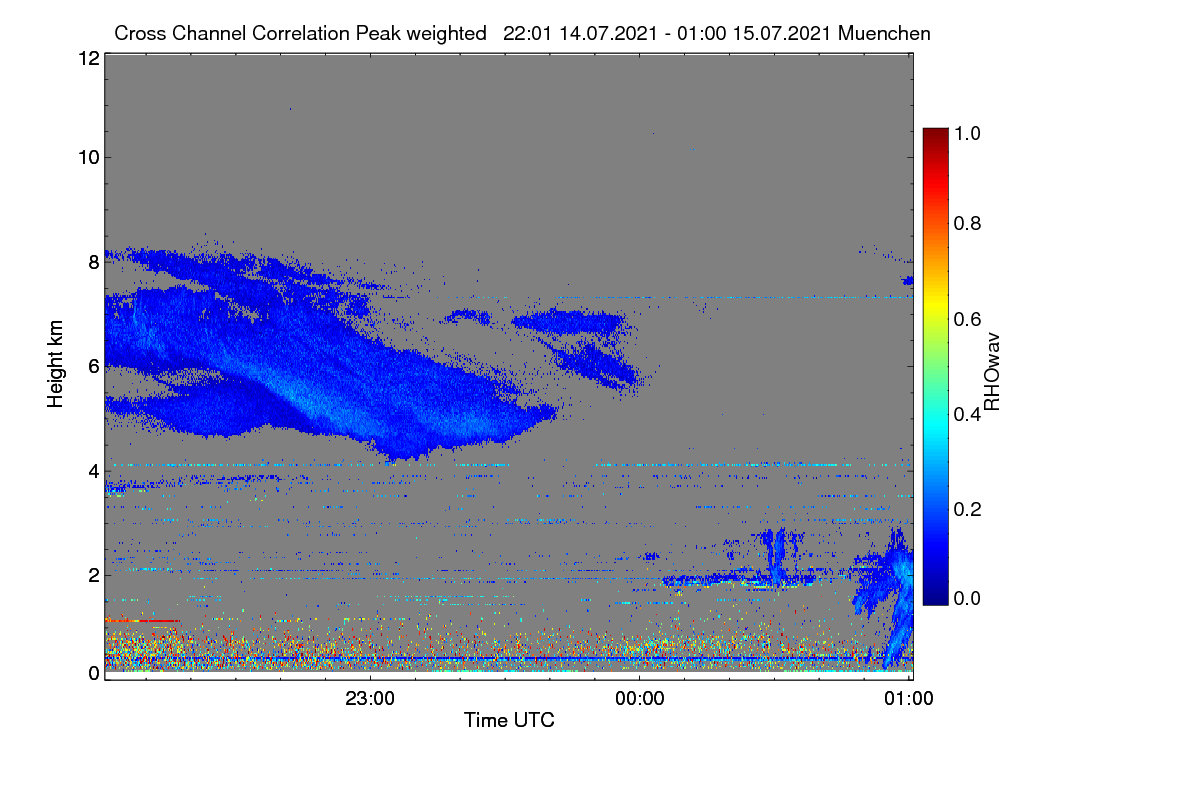
Task: Click the '10' height axis label
Action: [88, 157]
